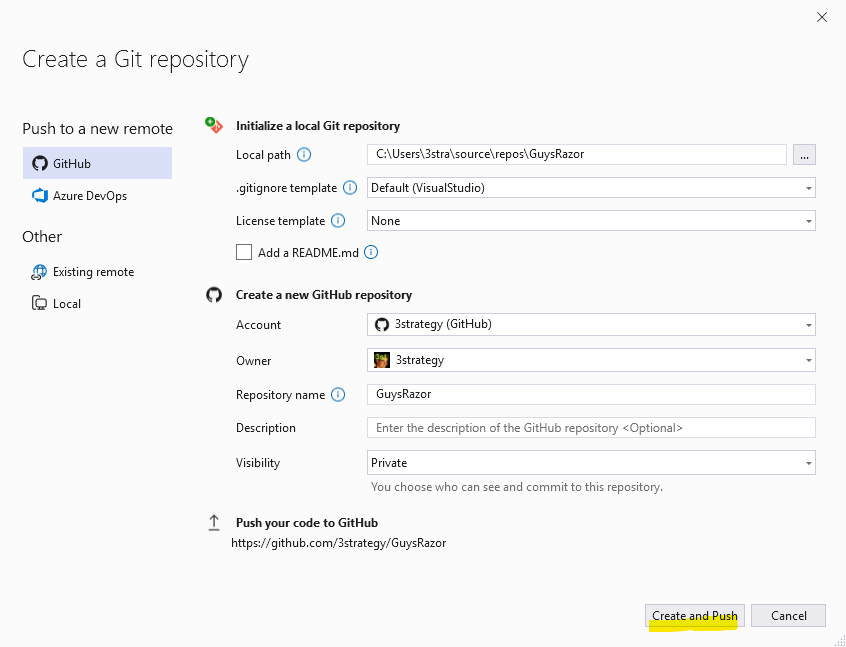Show .gitignore template info icon
Image resolution: width=846 pixels, height=647 pixels.
click(x=350, y=188)
